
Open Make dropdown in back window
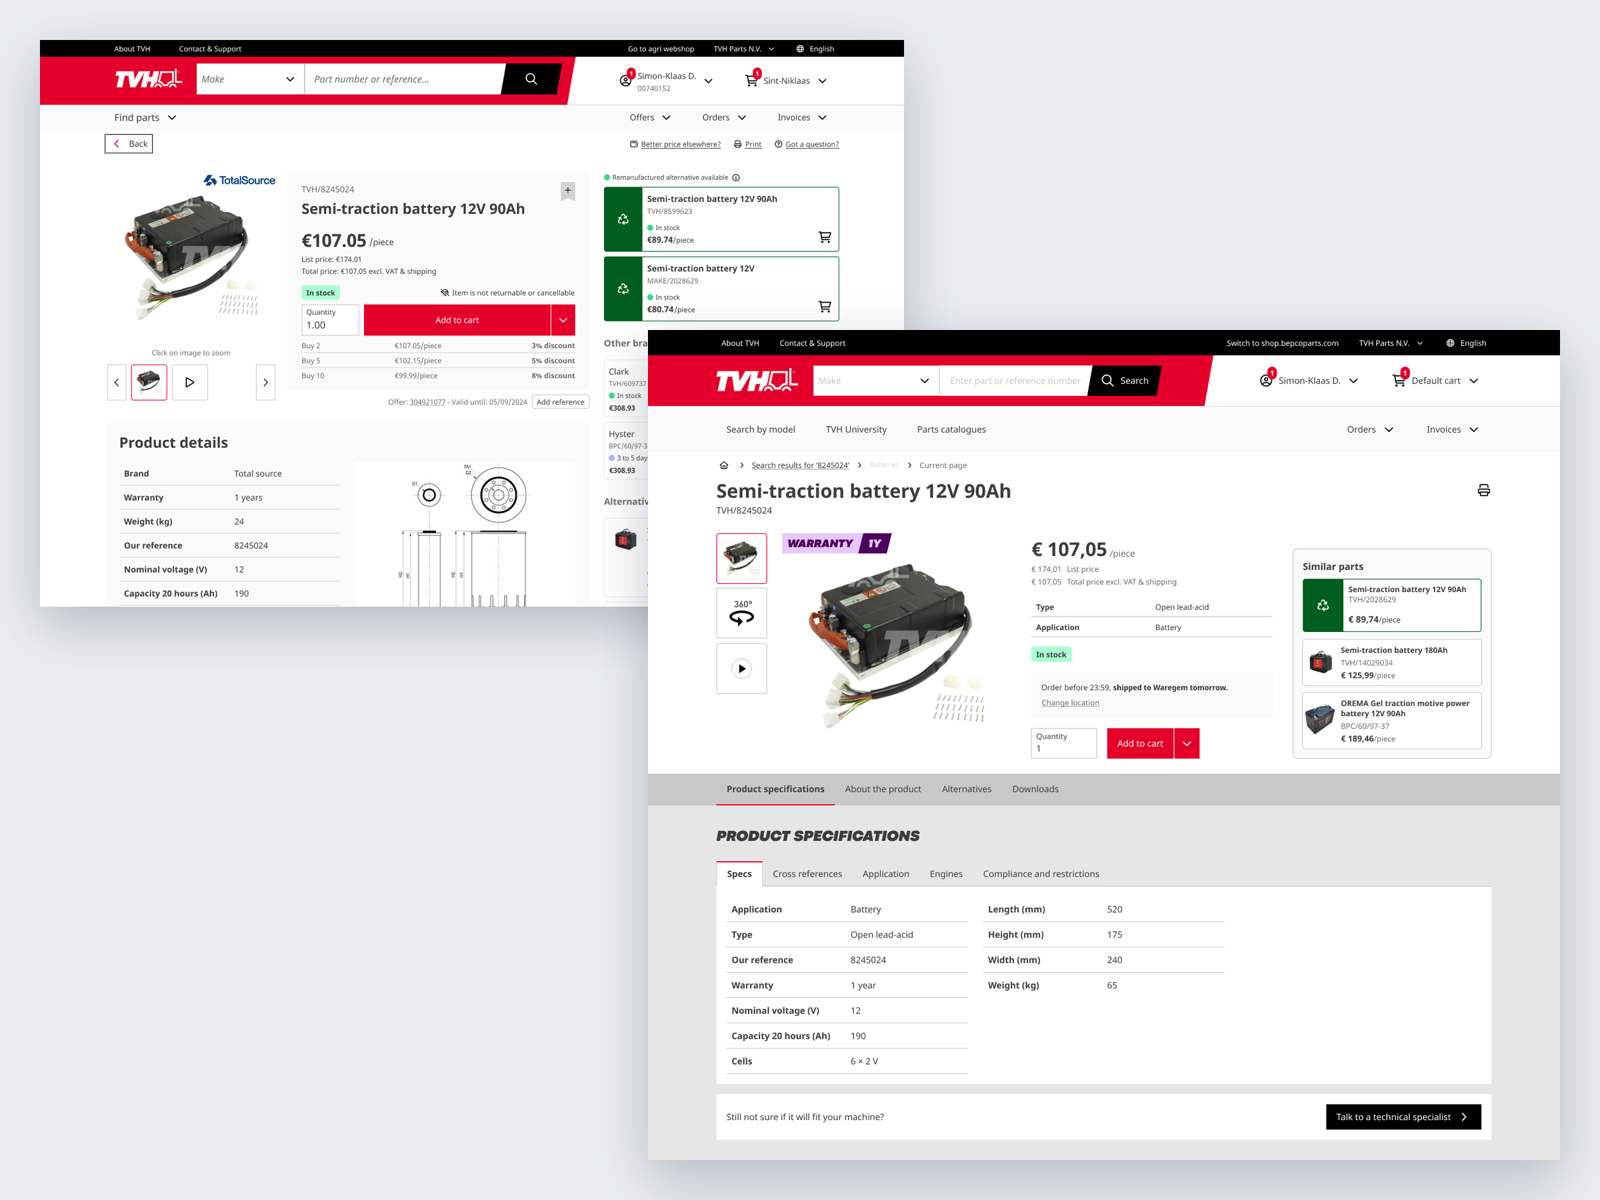point(250,79)
